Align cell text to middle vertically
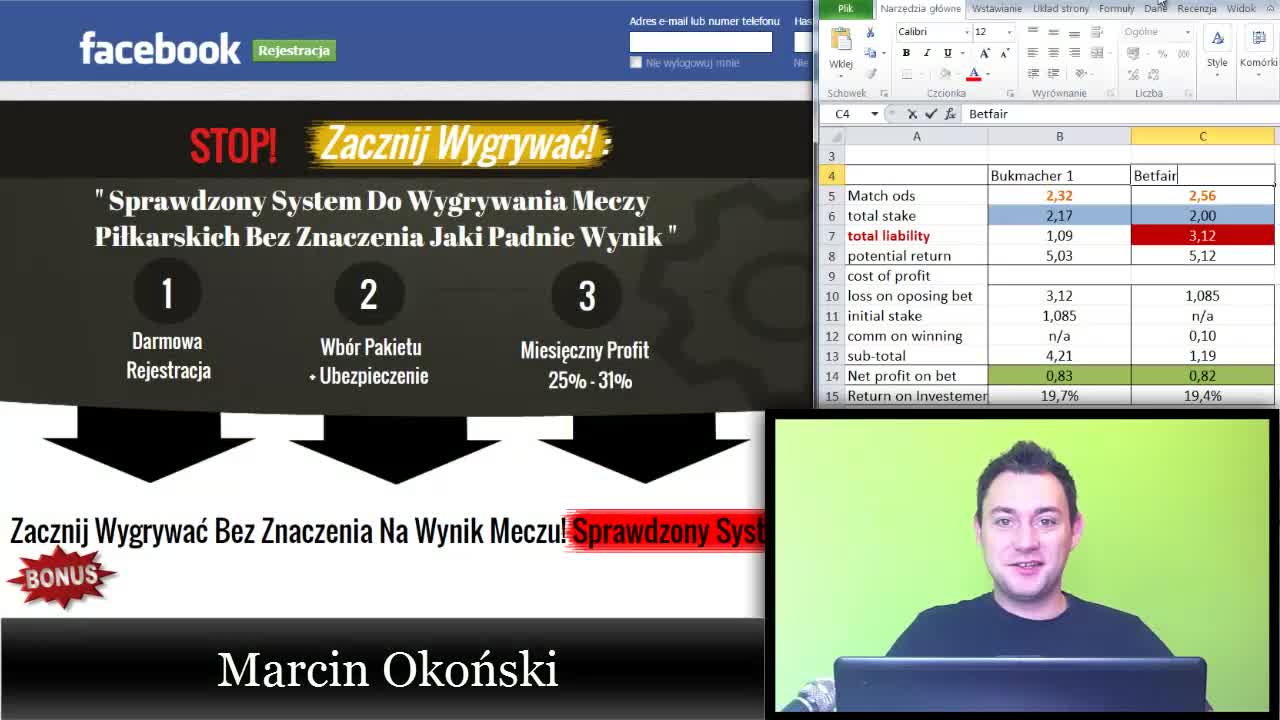Image resolution: width=1280 pixels, height=720 pixels. tap(1054, 32)
